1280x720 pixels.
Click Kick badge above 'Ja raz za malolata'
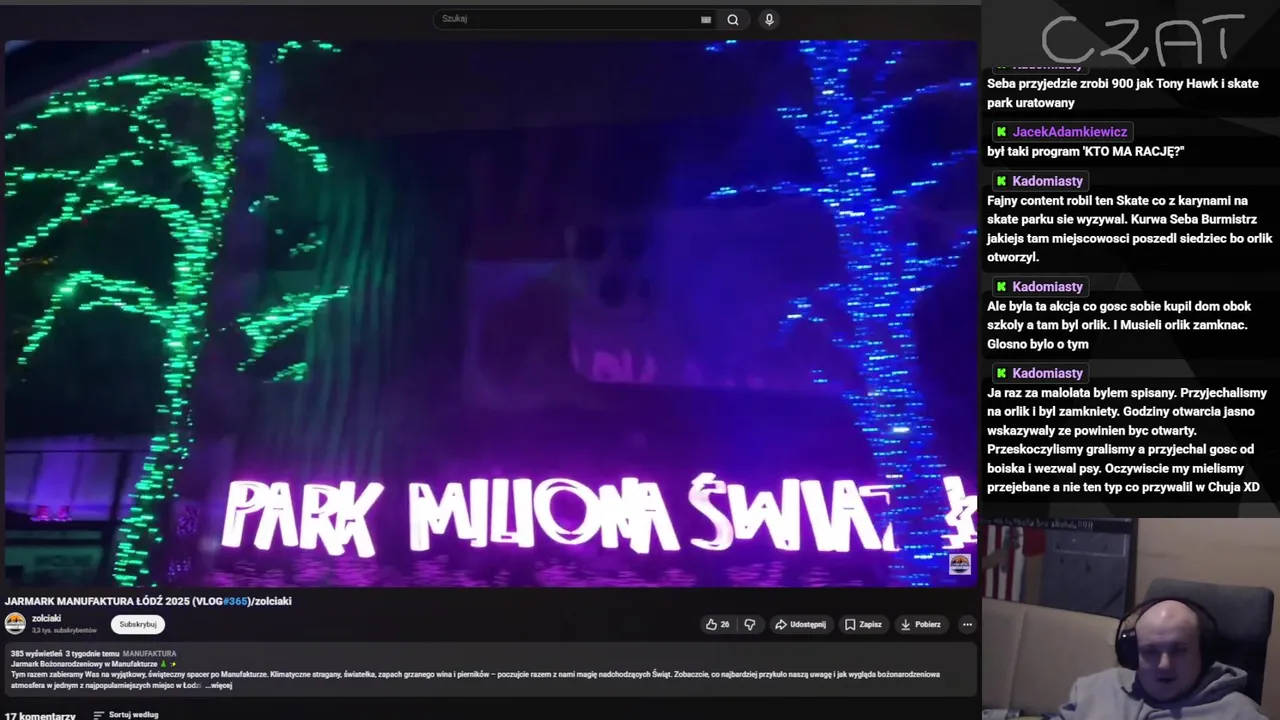pyautogui.click(x=1001, y=373)
